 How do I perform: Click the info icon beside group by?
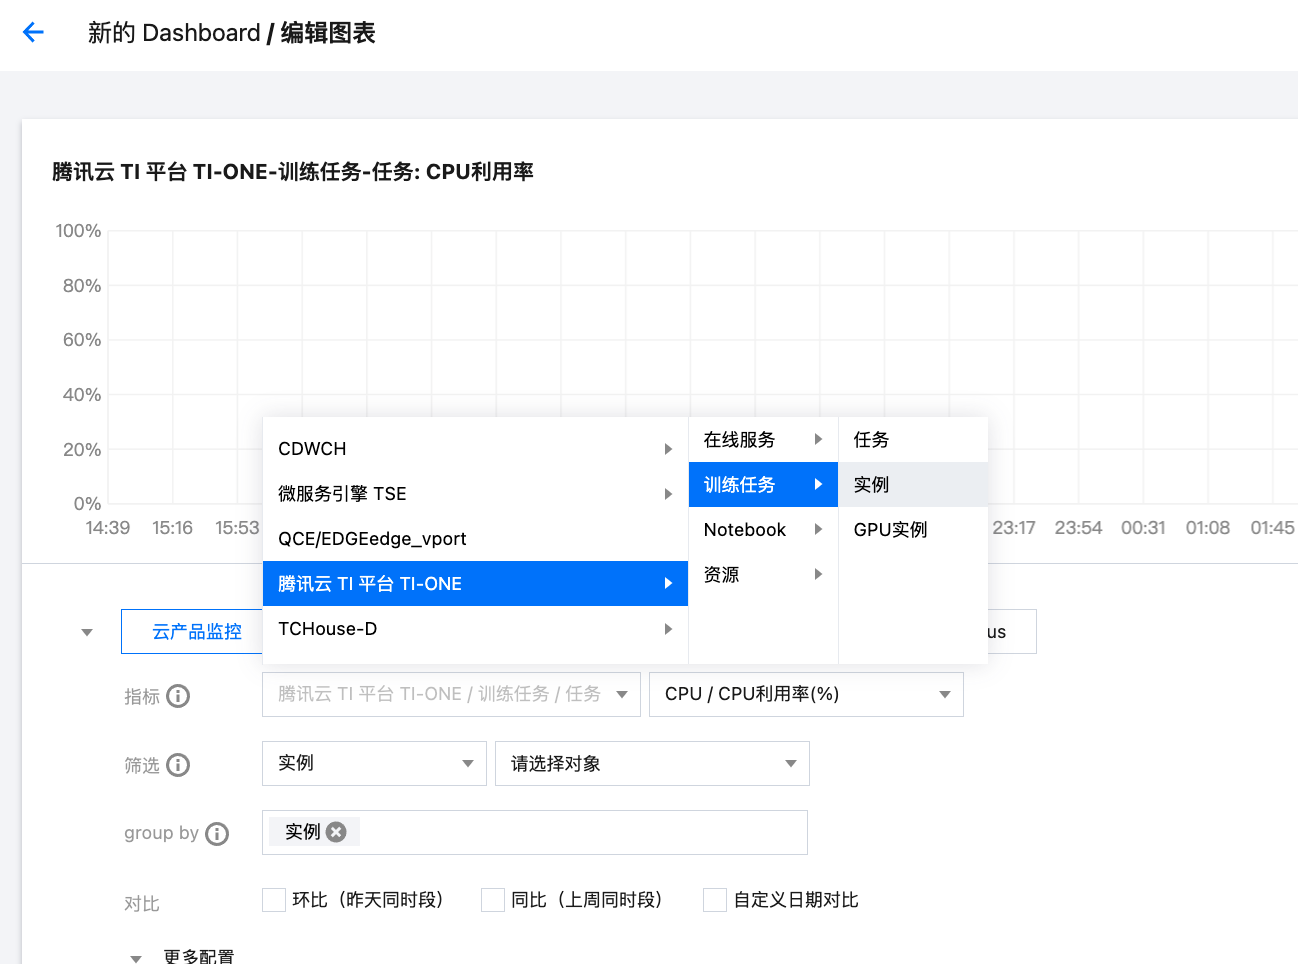(217, 834)
